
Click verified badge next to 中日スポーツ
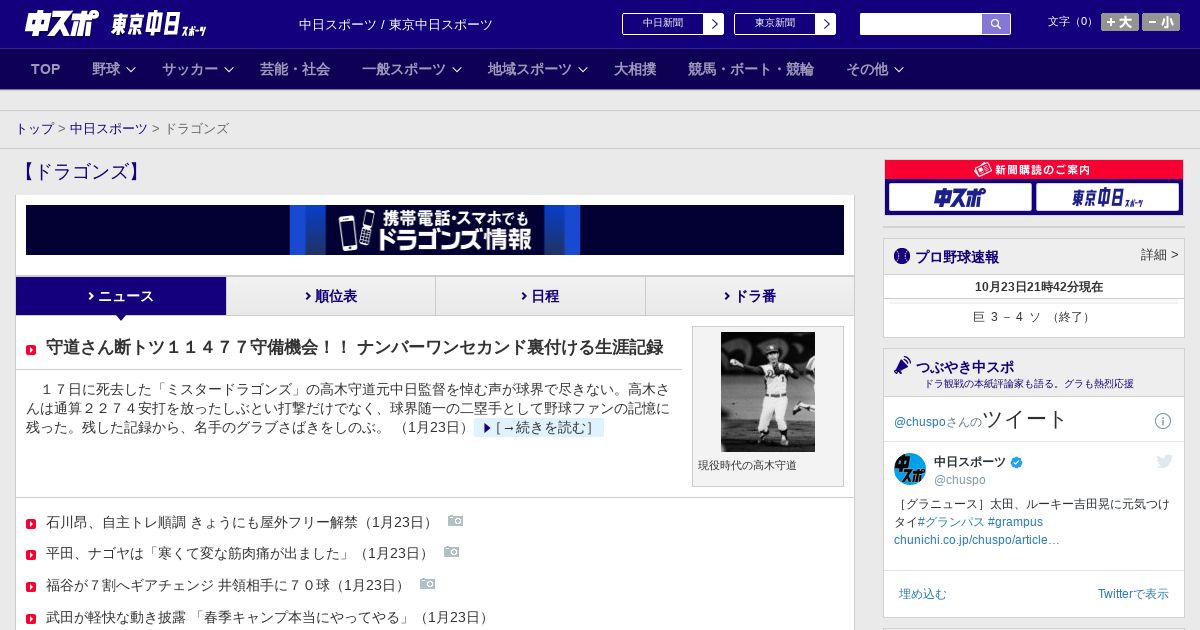tap(1017, 462)
